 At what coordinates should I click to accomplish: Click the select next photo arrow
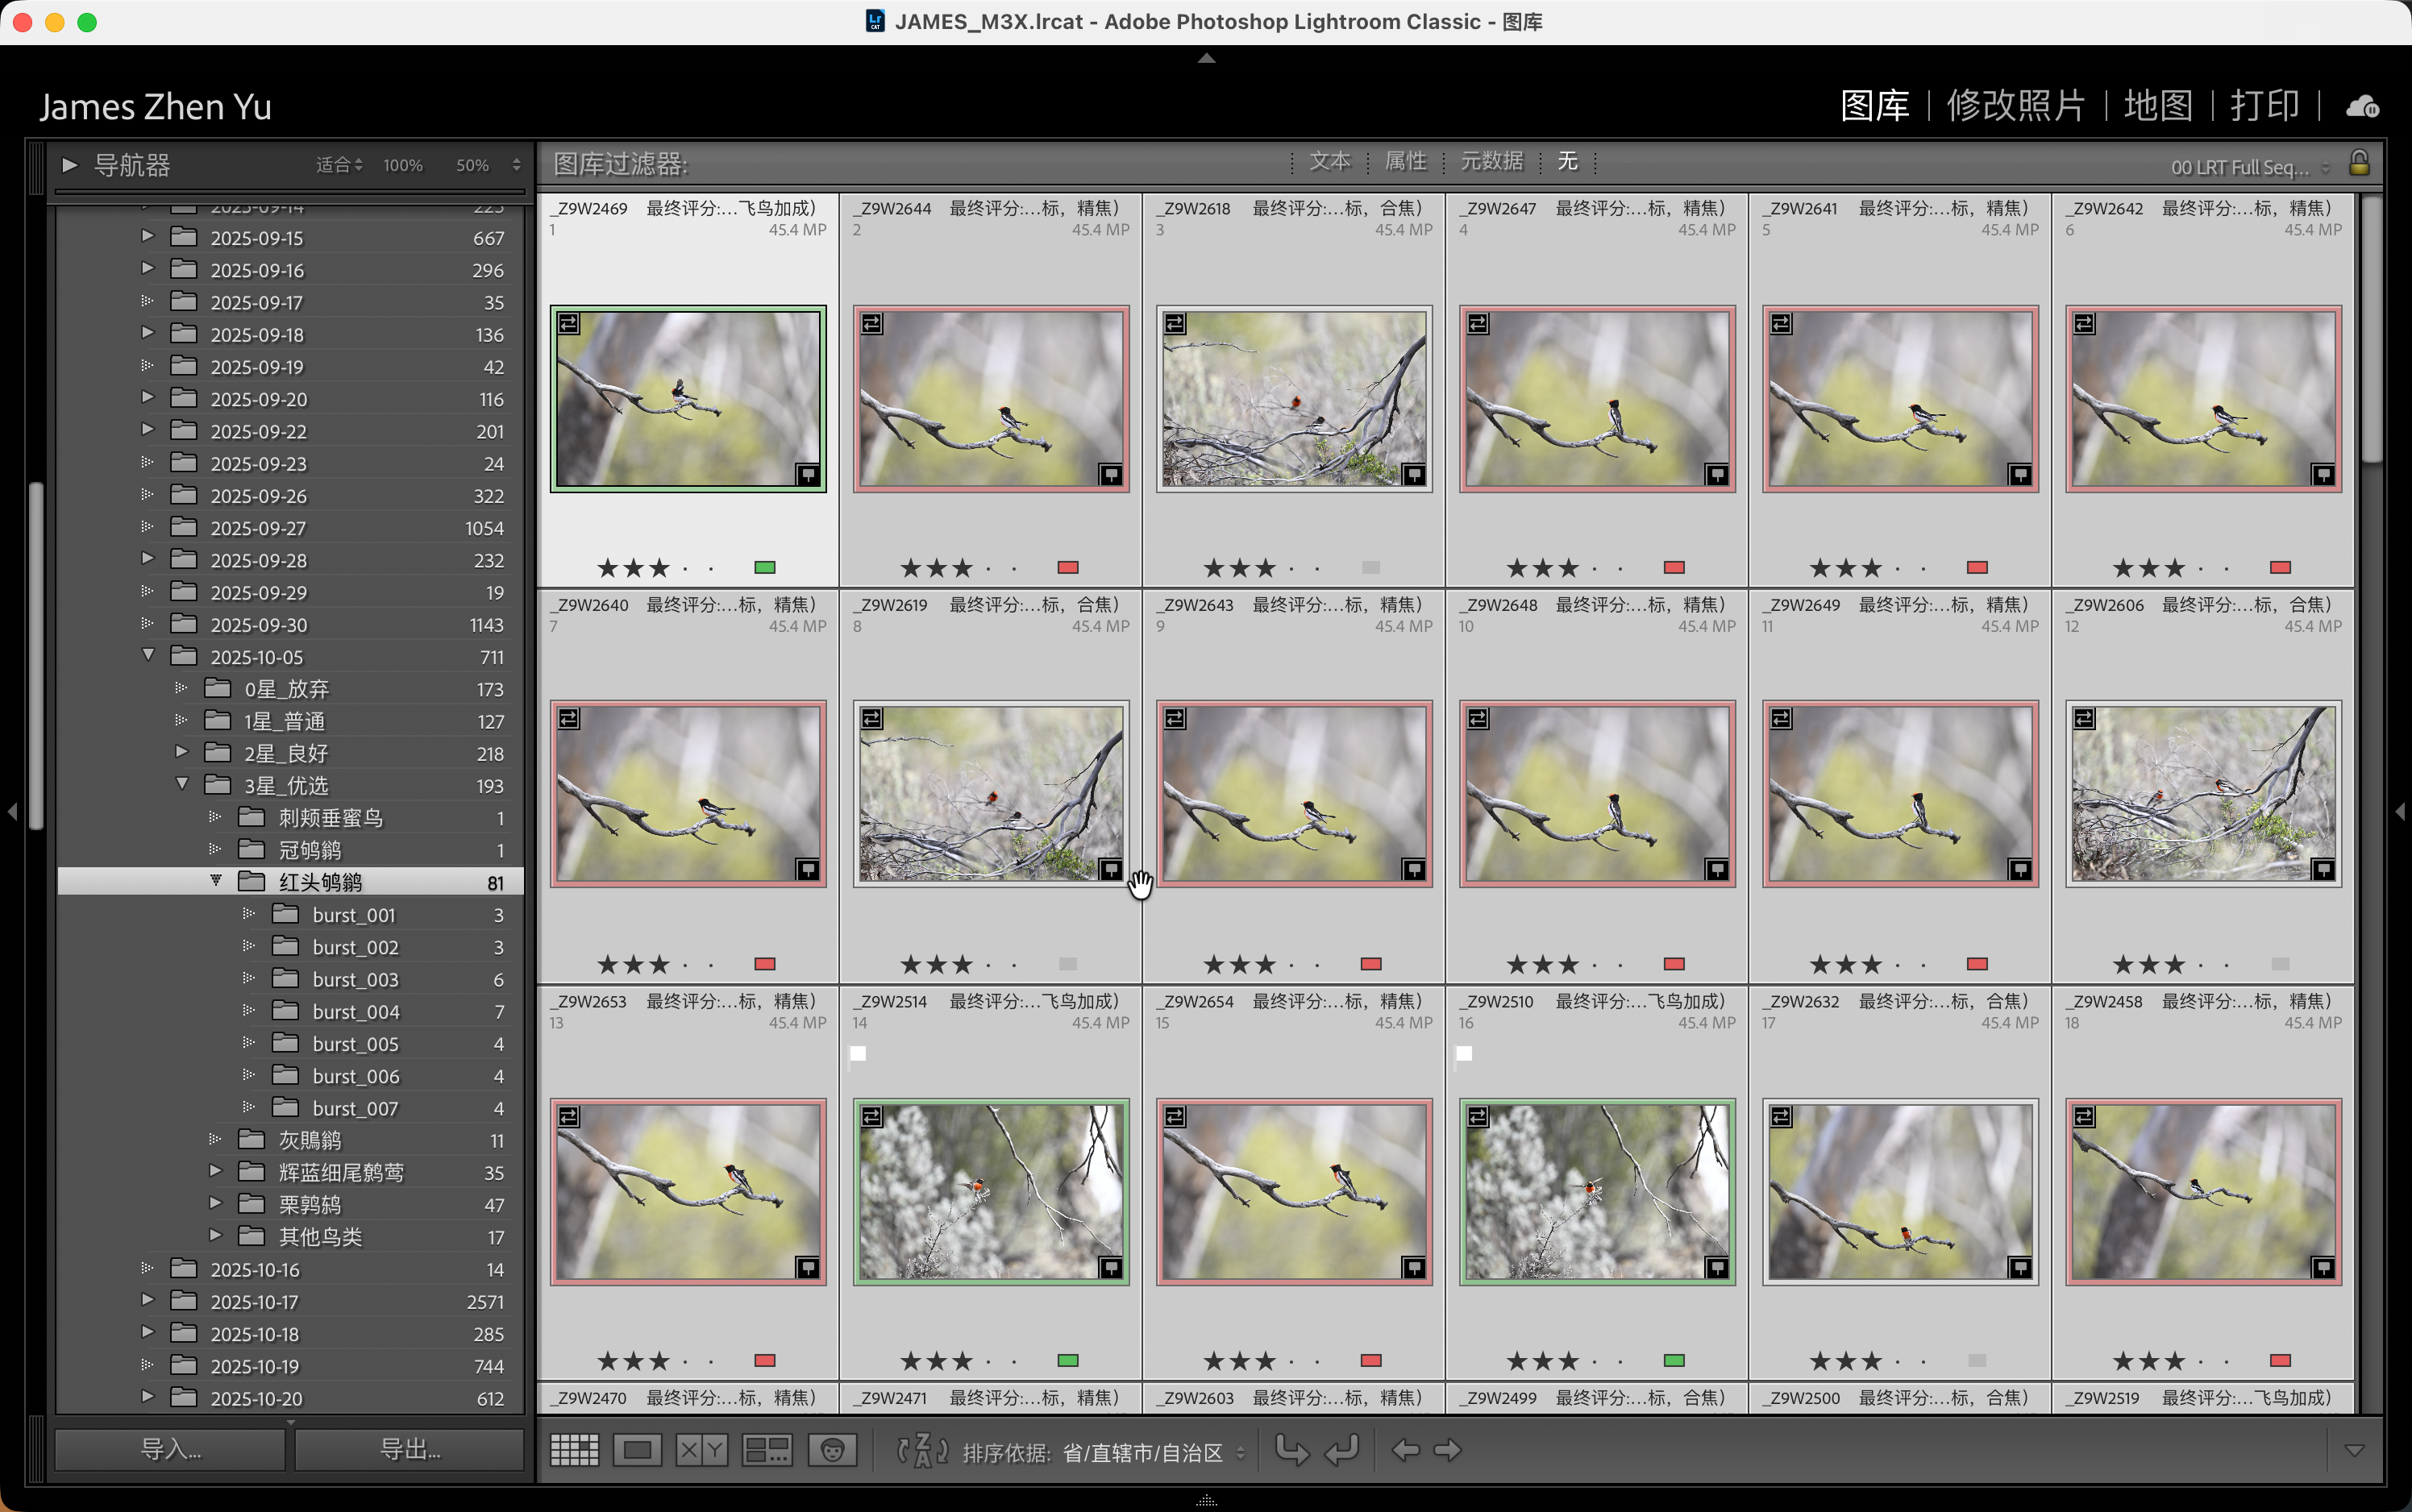click(1448, 1449)
